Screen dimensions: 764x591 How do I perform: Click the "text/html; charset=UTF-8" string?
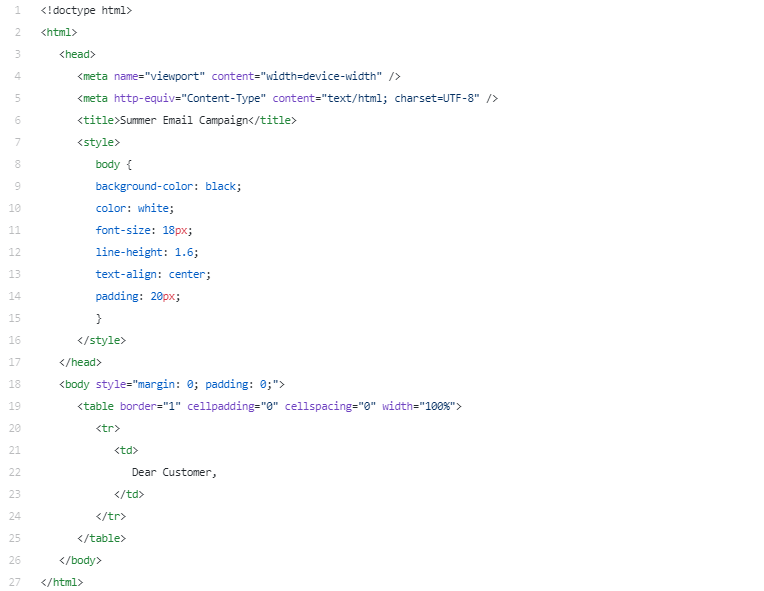coord(401,98)
